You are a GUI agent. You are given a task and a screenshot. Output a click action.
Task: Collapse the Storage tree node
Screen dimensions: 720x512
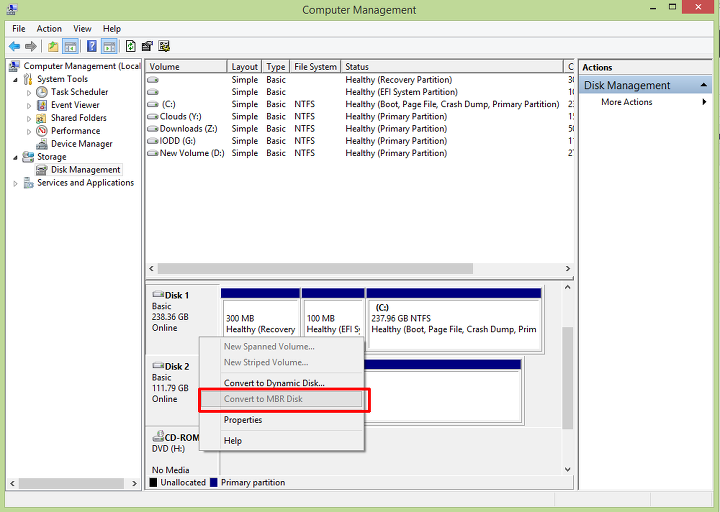click(16, 158)
